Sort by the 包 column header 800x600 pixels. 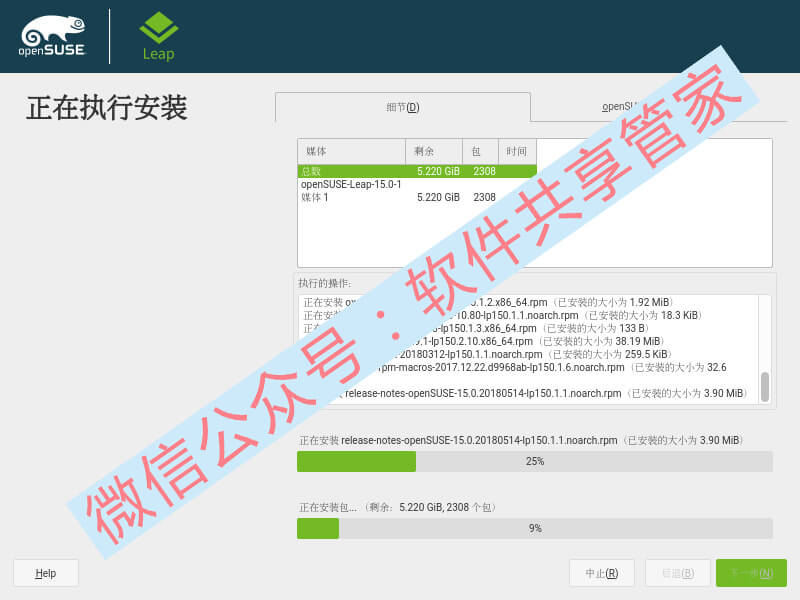pyautogui.click(x=481, y=152)
